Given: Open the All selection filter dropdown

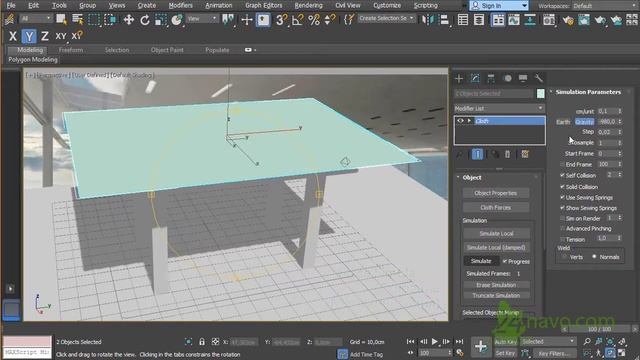Looking at the screenshot, I should click(36, 19).
